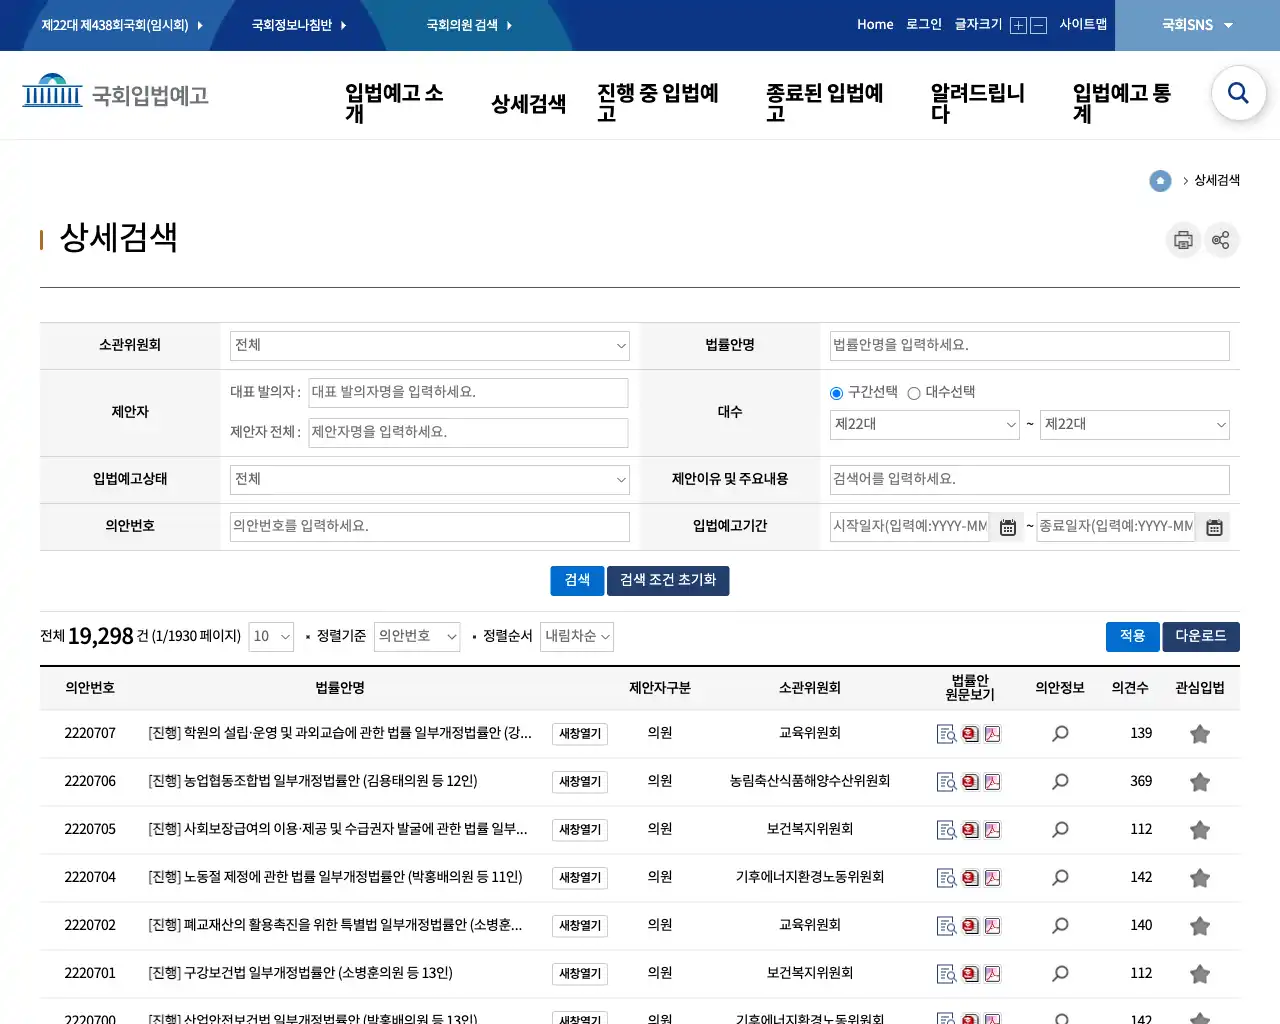1280x1024 pixels.
Task: Open the site search magnifier icon
Action: click(x=1238, y=93)
